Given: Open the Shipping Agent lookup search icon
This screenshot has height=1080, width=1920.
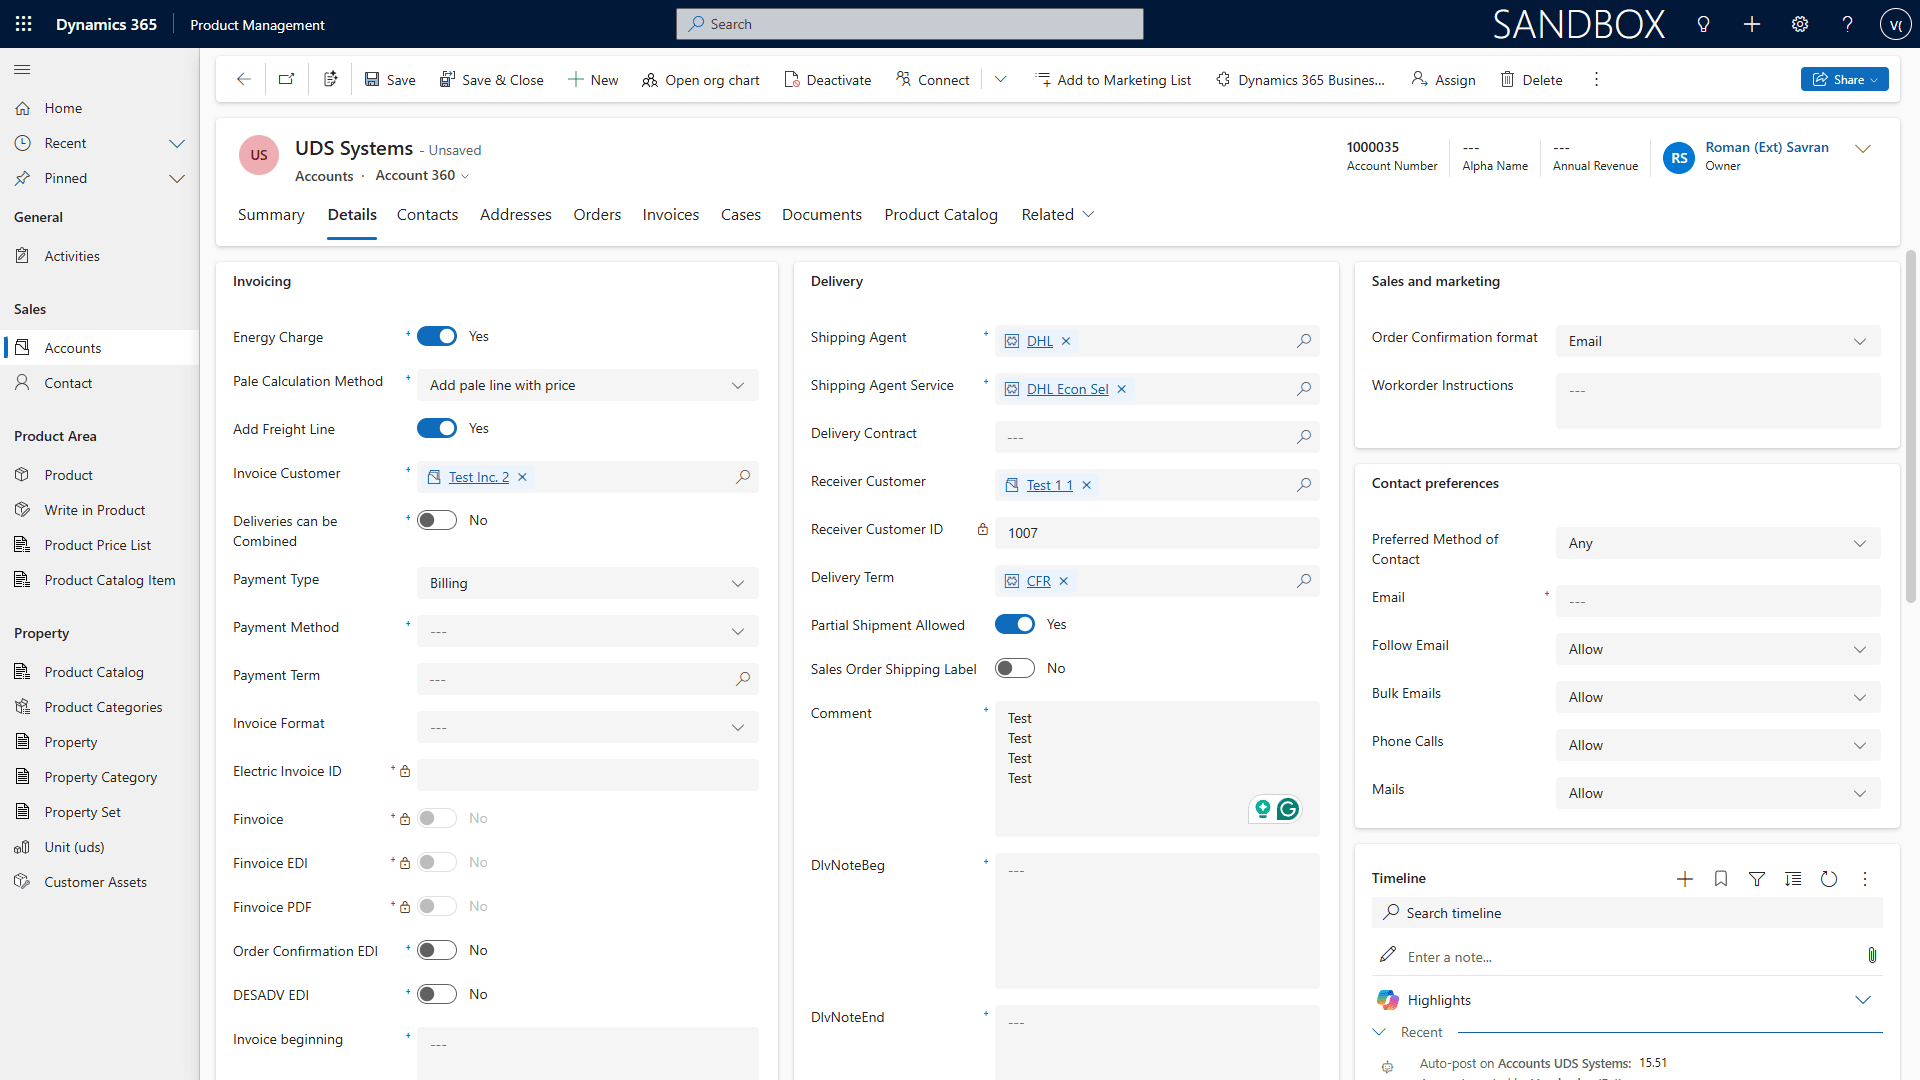Looking at the screenshot, I should 1303,341.
